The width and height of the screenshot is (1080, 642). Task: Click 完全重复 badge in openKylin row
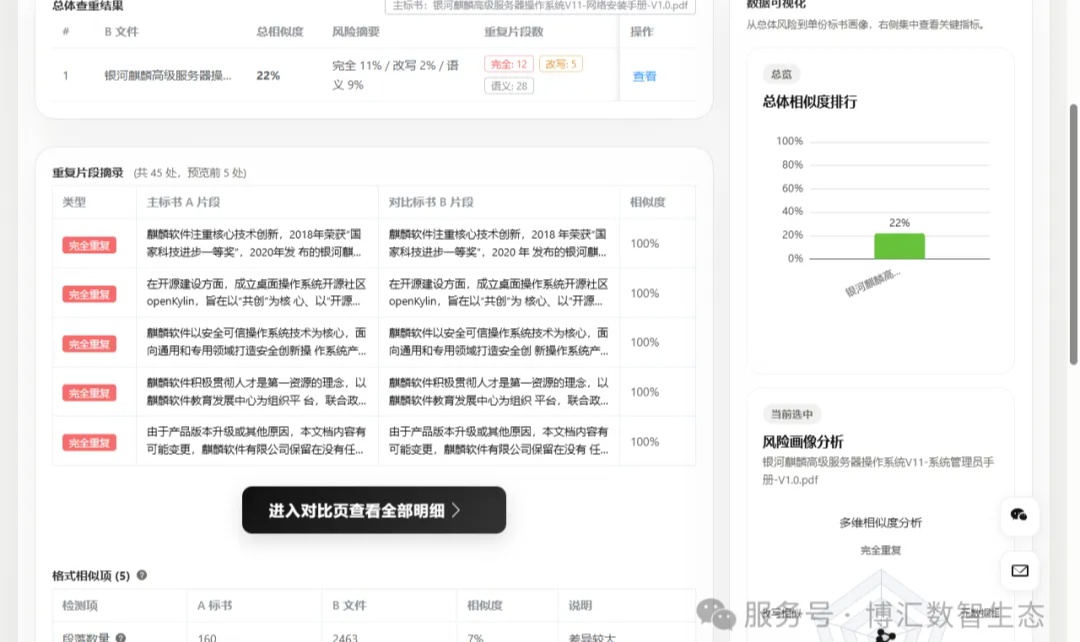pyautogui.click(x=90, y=294)
